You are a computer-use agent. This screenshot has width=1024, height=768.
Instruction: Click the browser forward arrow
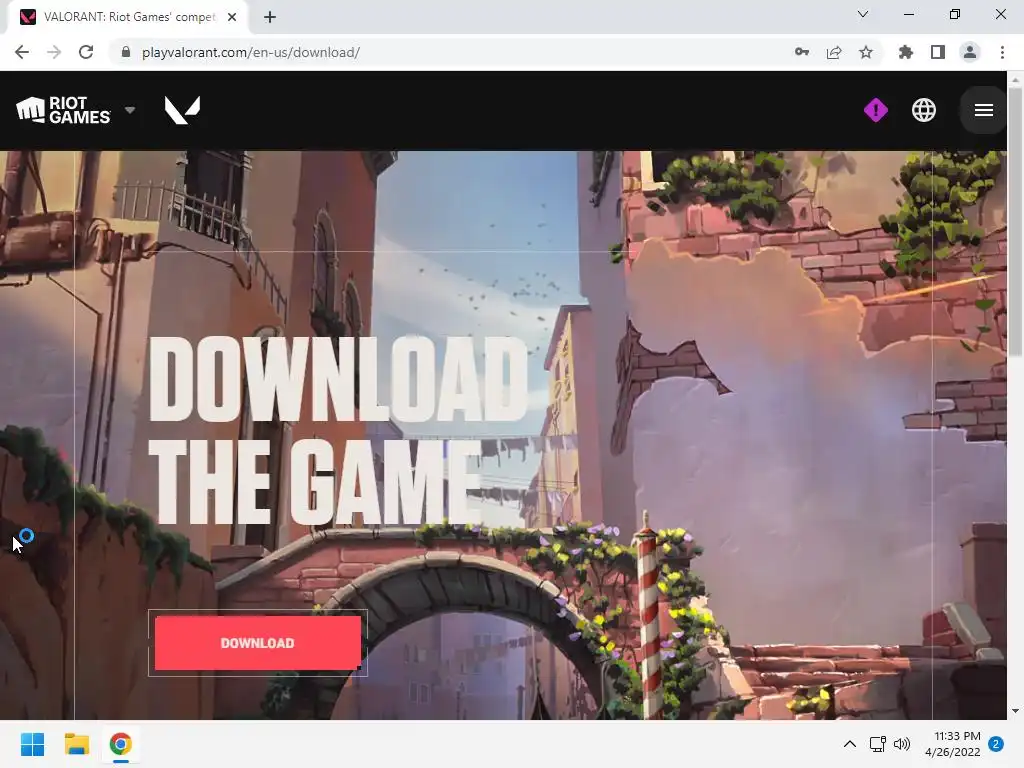54,52
